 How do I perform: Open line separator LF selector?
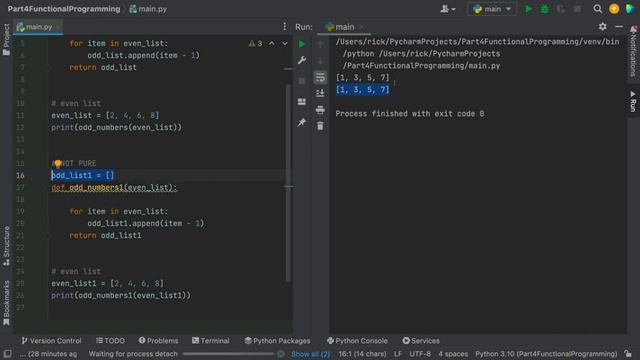[x=398, y=354]
